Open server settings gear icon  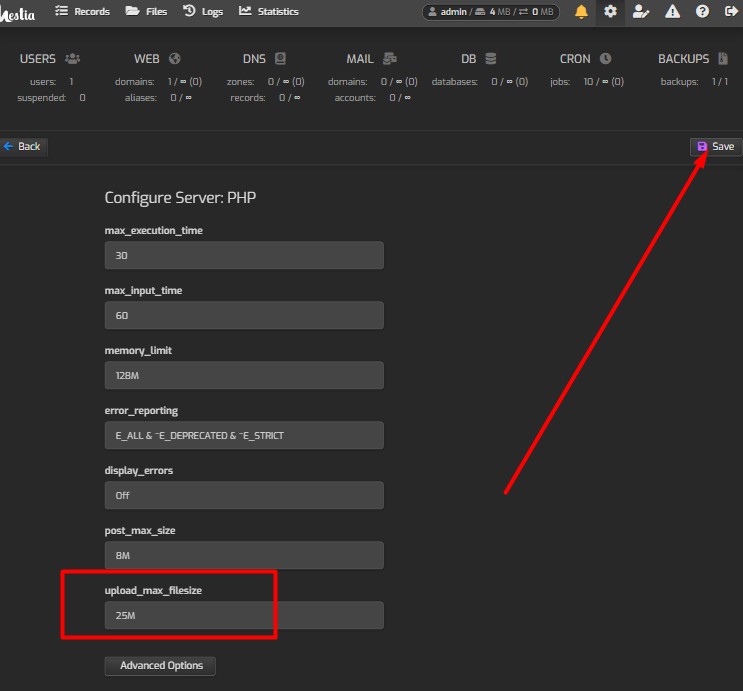[x=610, y=11]
